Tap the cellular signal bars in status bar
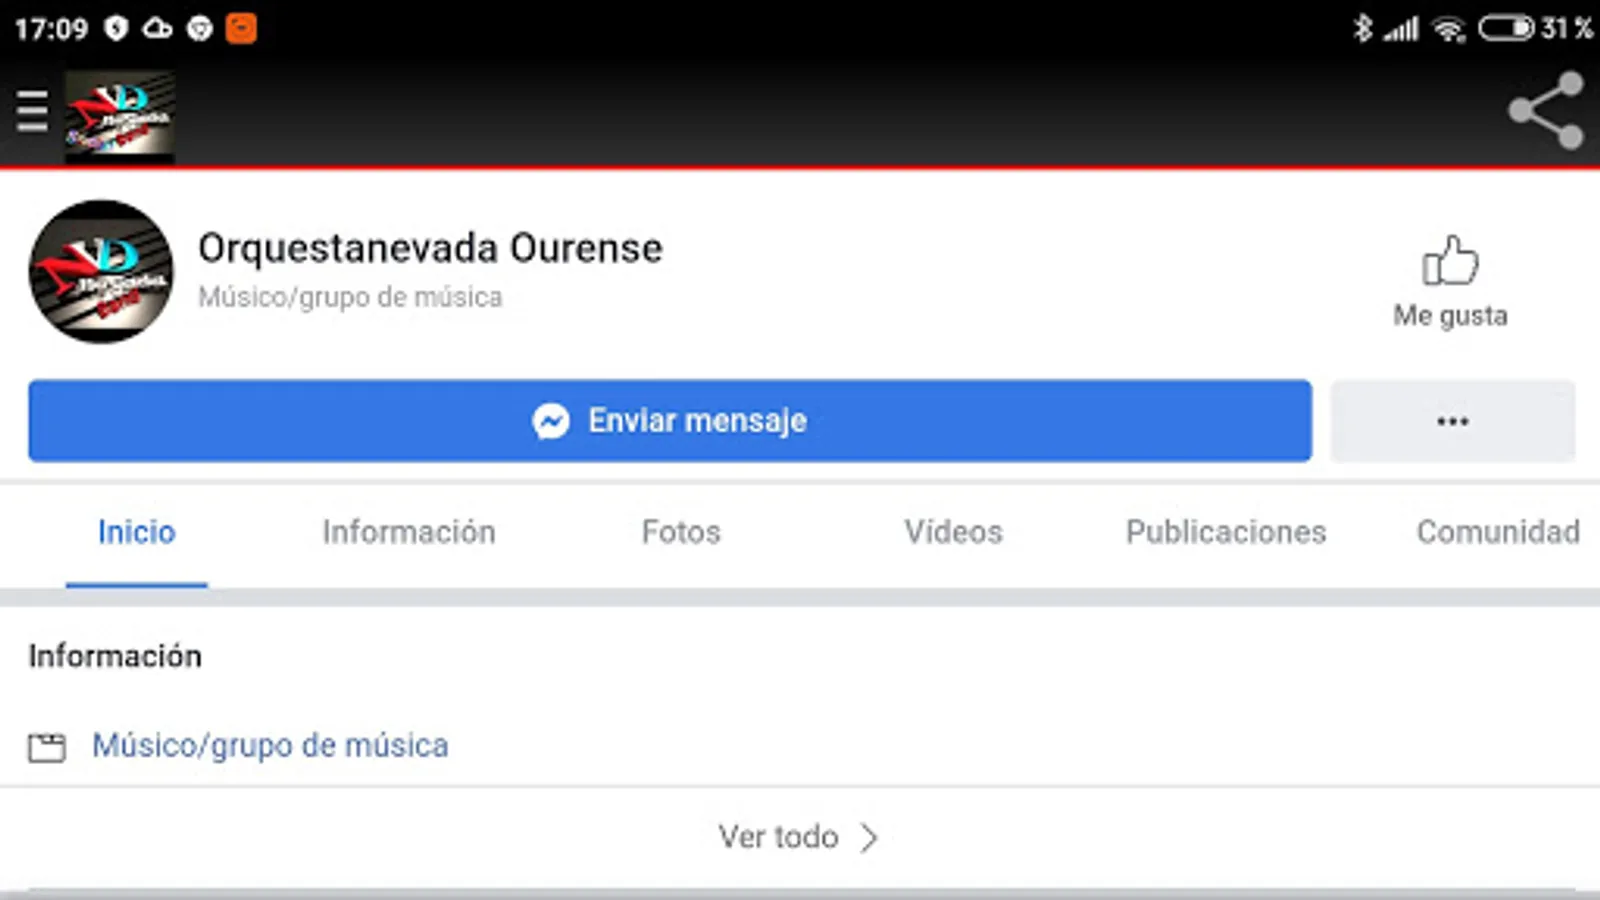The image size is (1600, 900). click(x=1401, y=29)
